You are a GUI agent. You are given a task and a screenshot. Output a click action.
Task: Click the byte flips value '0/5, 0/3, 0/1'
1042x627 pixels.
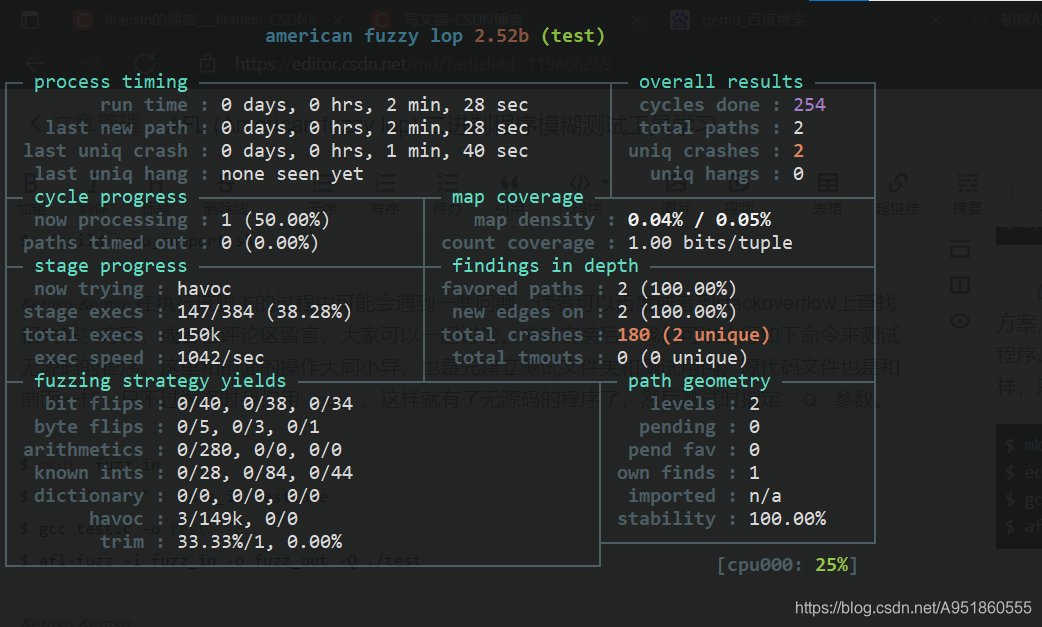tap(248, 426)
